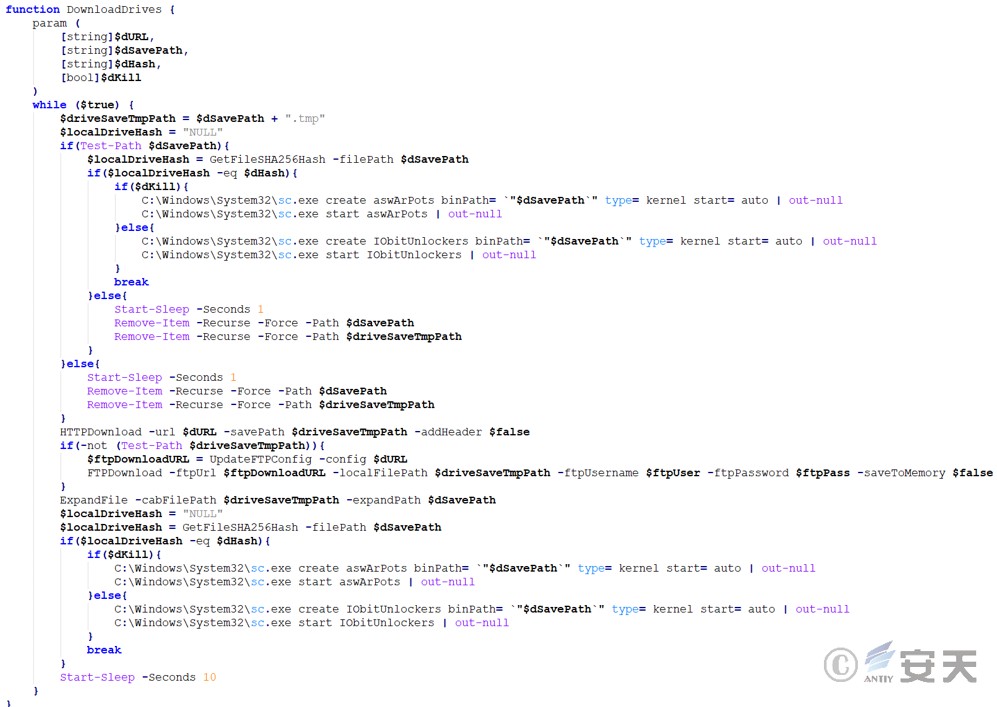Click the '-config' parameter

tap(343, 459)
